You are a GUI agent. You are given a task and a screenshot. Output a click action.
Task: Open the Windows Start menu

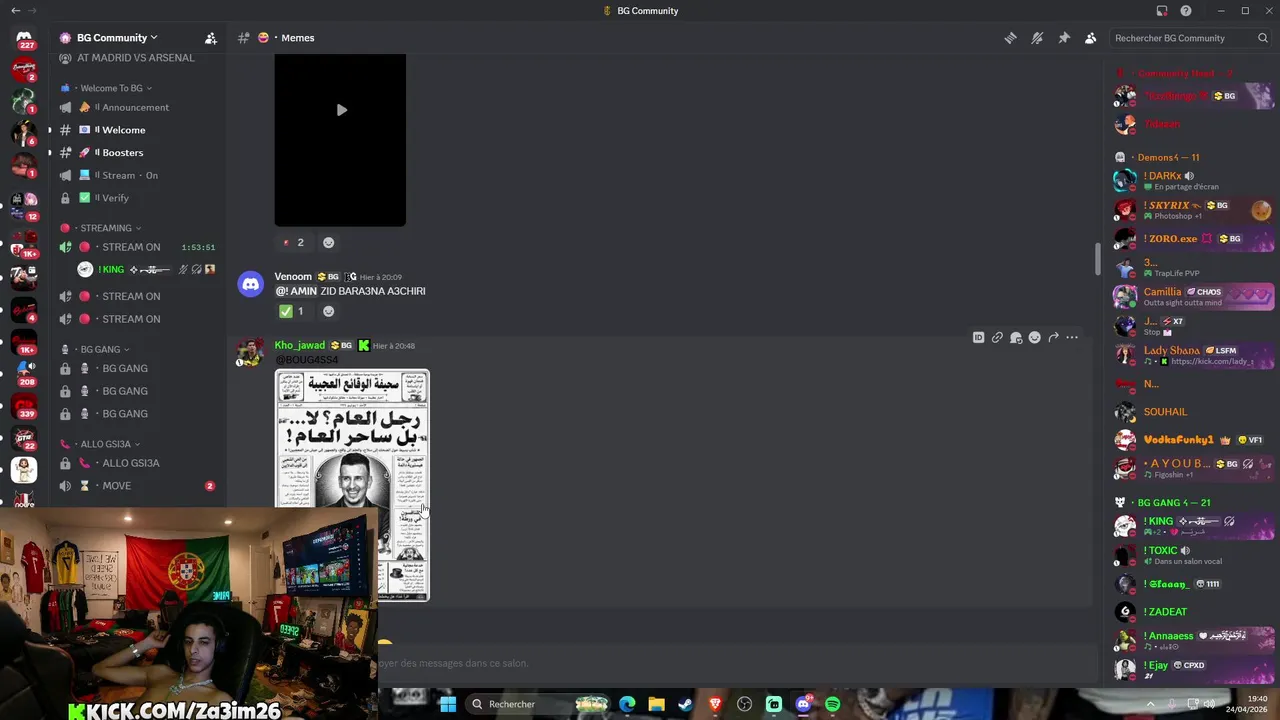(x=448, y=704)
